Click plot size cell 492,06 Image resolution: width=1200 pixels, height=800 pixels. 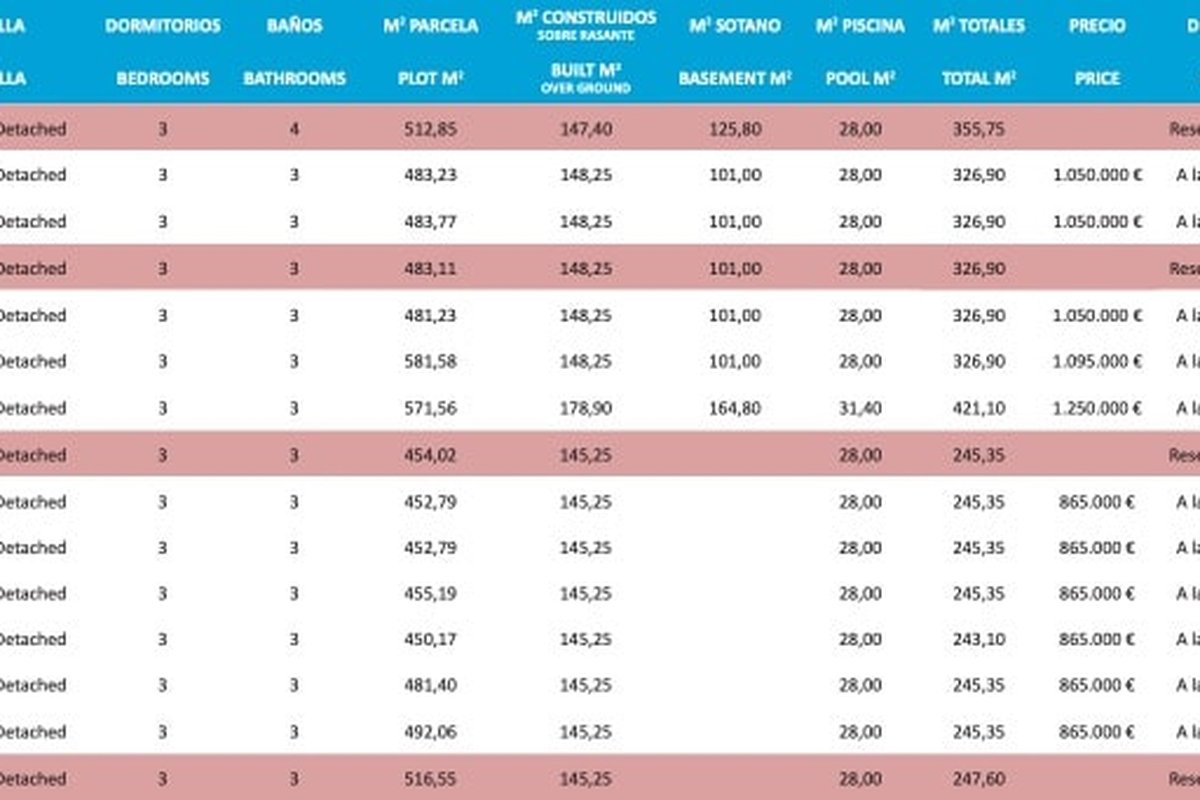click(x=430, y=732)
